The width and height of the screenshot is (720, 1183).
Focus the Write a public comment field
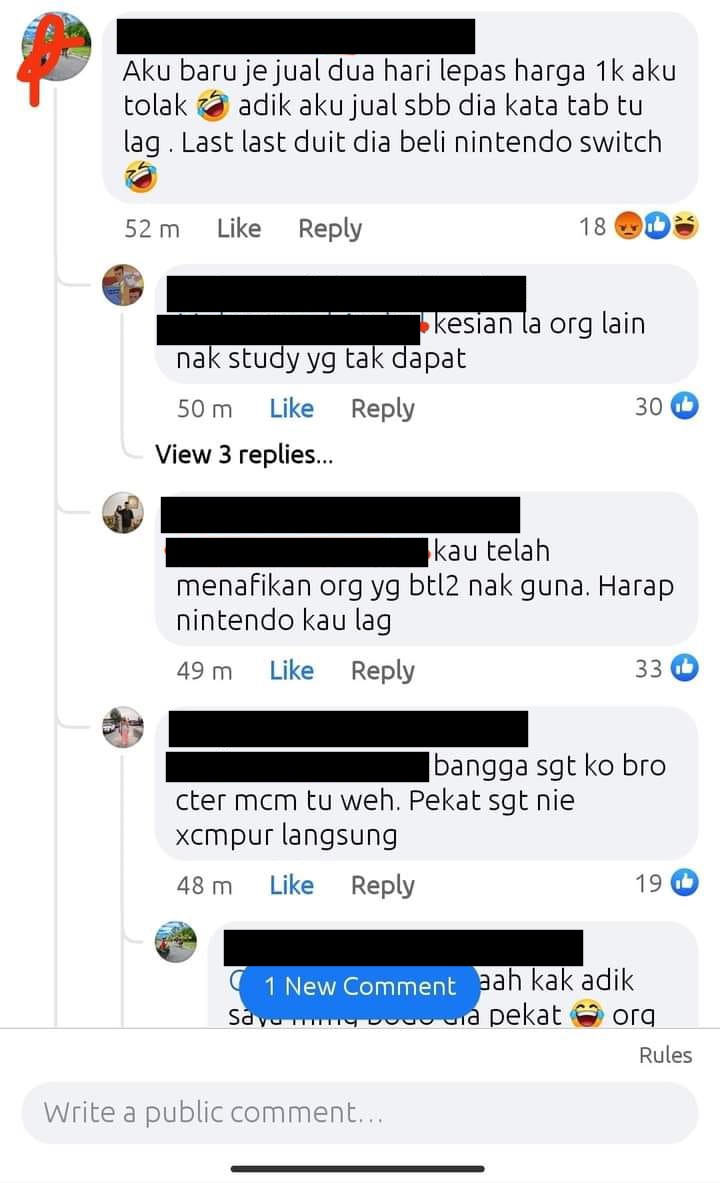[360, 1113]
